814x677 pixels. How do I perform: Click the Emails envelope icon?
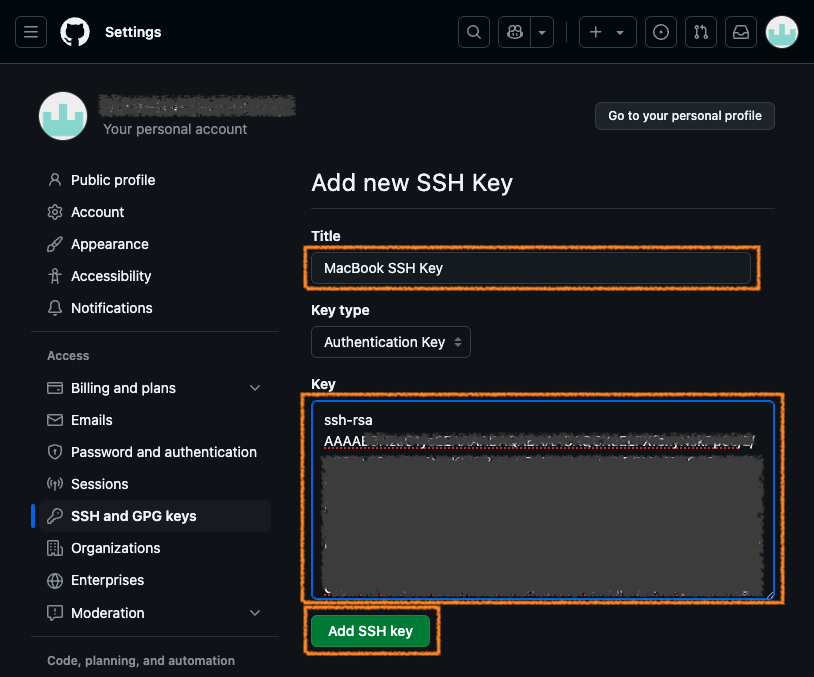point(55,420)
